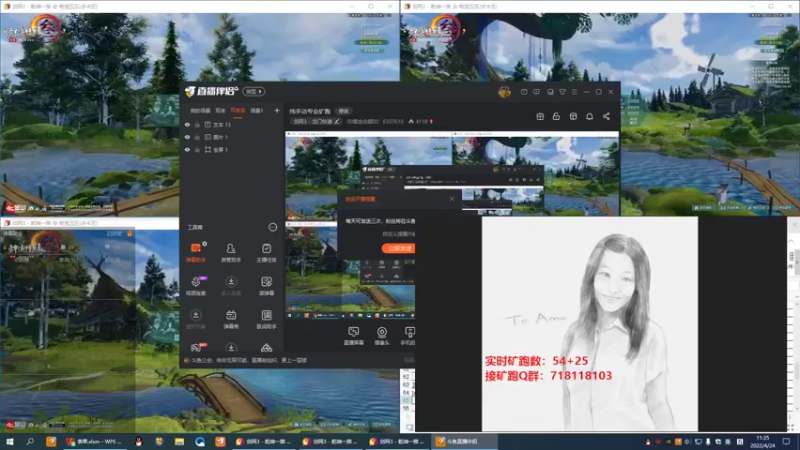Click the custom reminder text field in the popup
Viewport: 800px width, 450px height.
(x=397, y=234)
